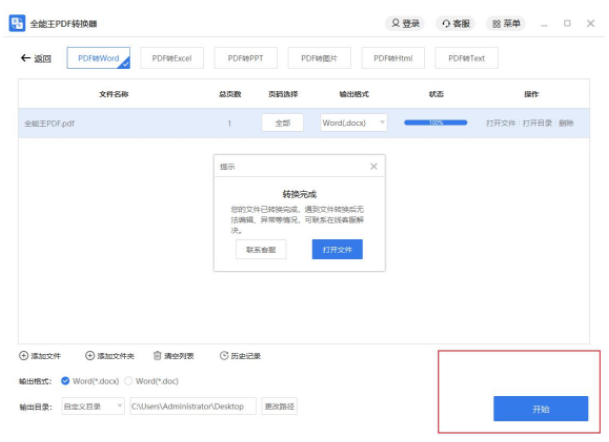The height and width of the screenshot is (442, 609).
Task: Click the 添加文件夹 plus icon
Action: (90, 356)
